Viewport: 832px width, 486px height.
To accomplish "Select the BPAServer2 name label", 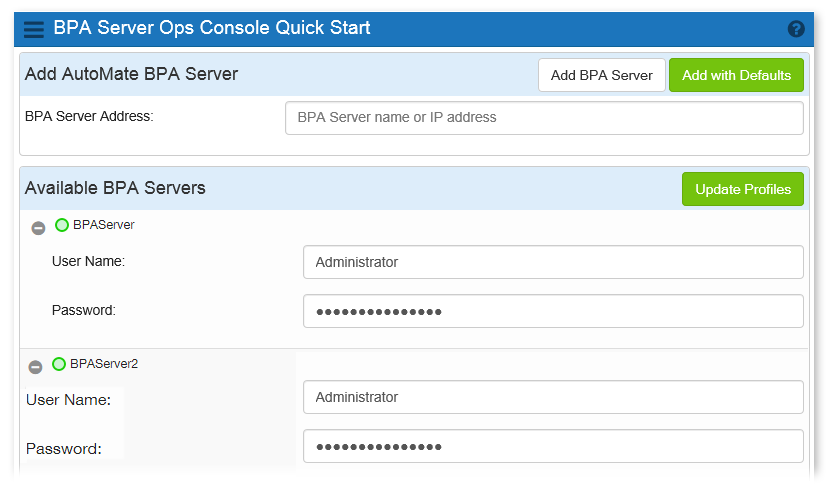I will [104, 363].
